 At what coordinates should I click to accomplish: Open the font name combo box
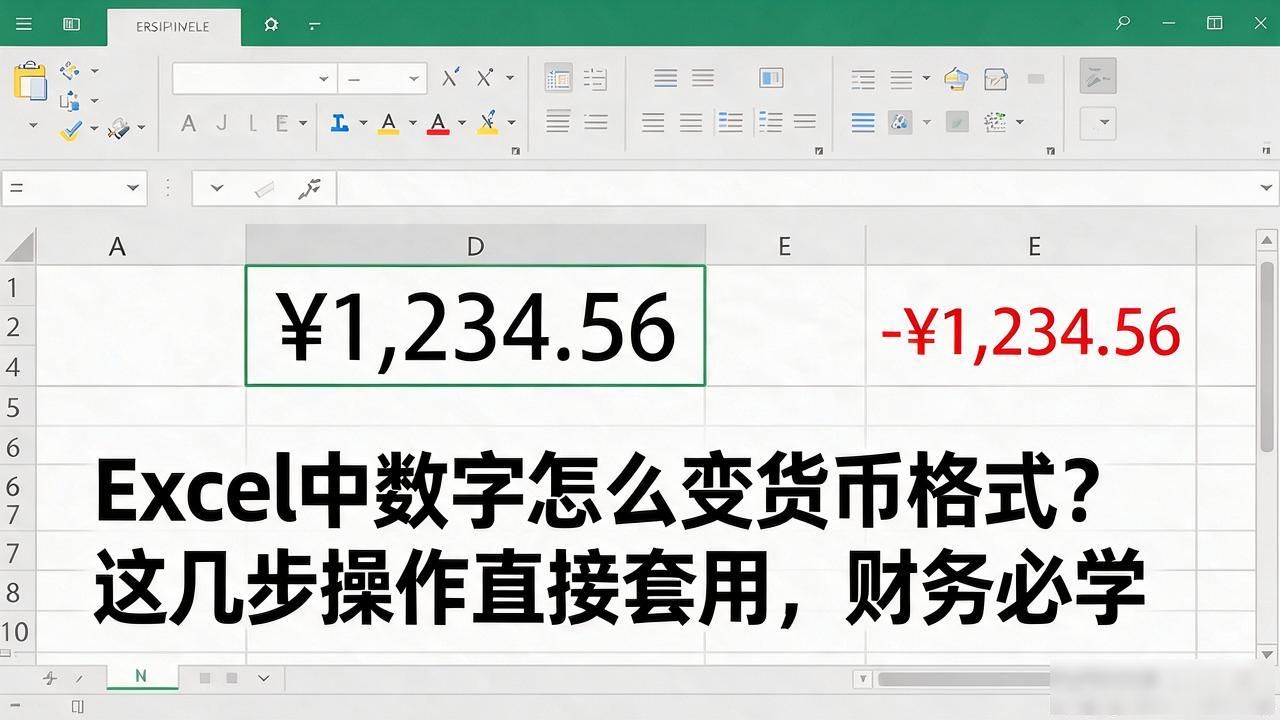[x=254, y=78]
